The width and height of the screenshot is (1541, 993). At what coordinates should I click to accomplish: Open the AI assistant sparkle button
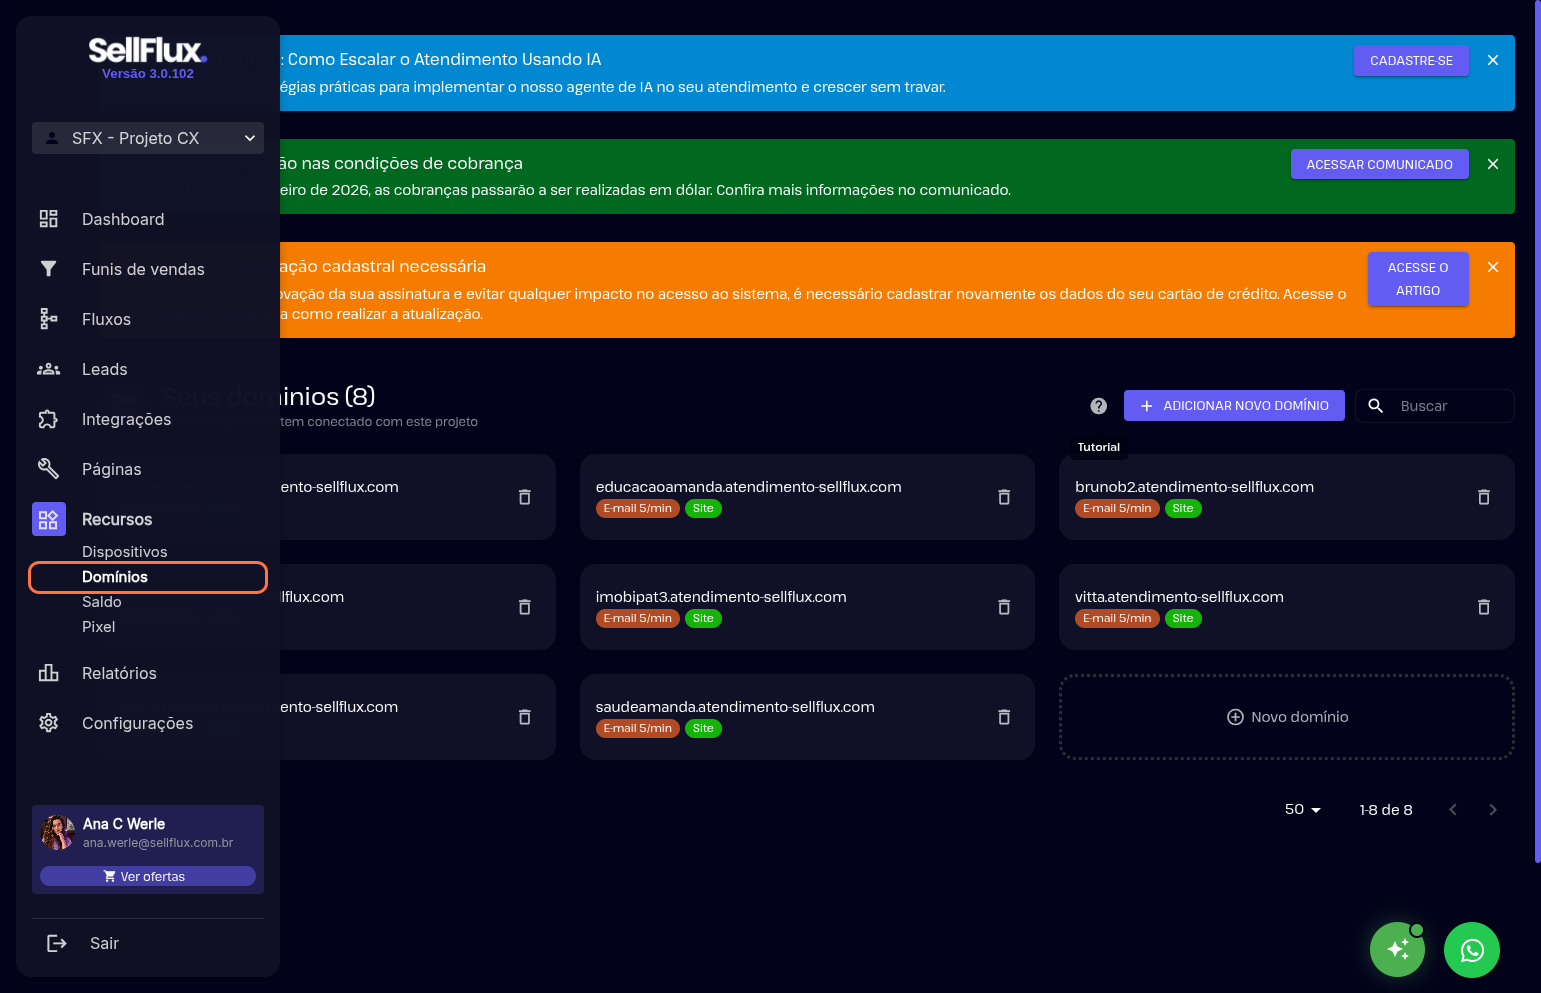pyautogui.click(x=1397, y=950)
